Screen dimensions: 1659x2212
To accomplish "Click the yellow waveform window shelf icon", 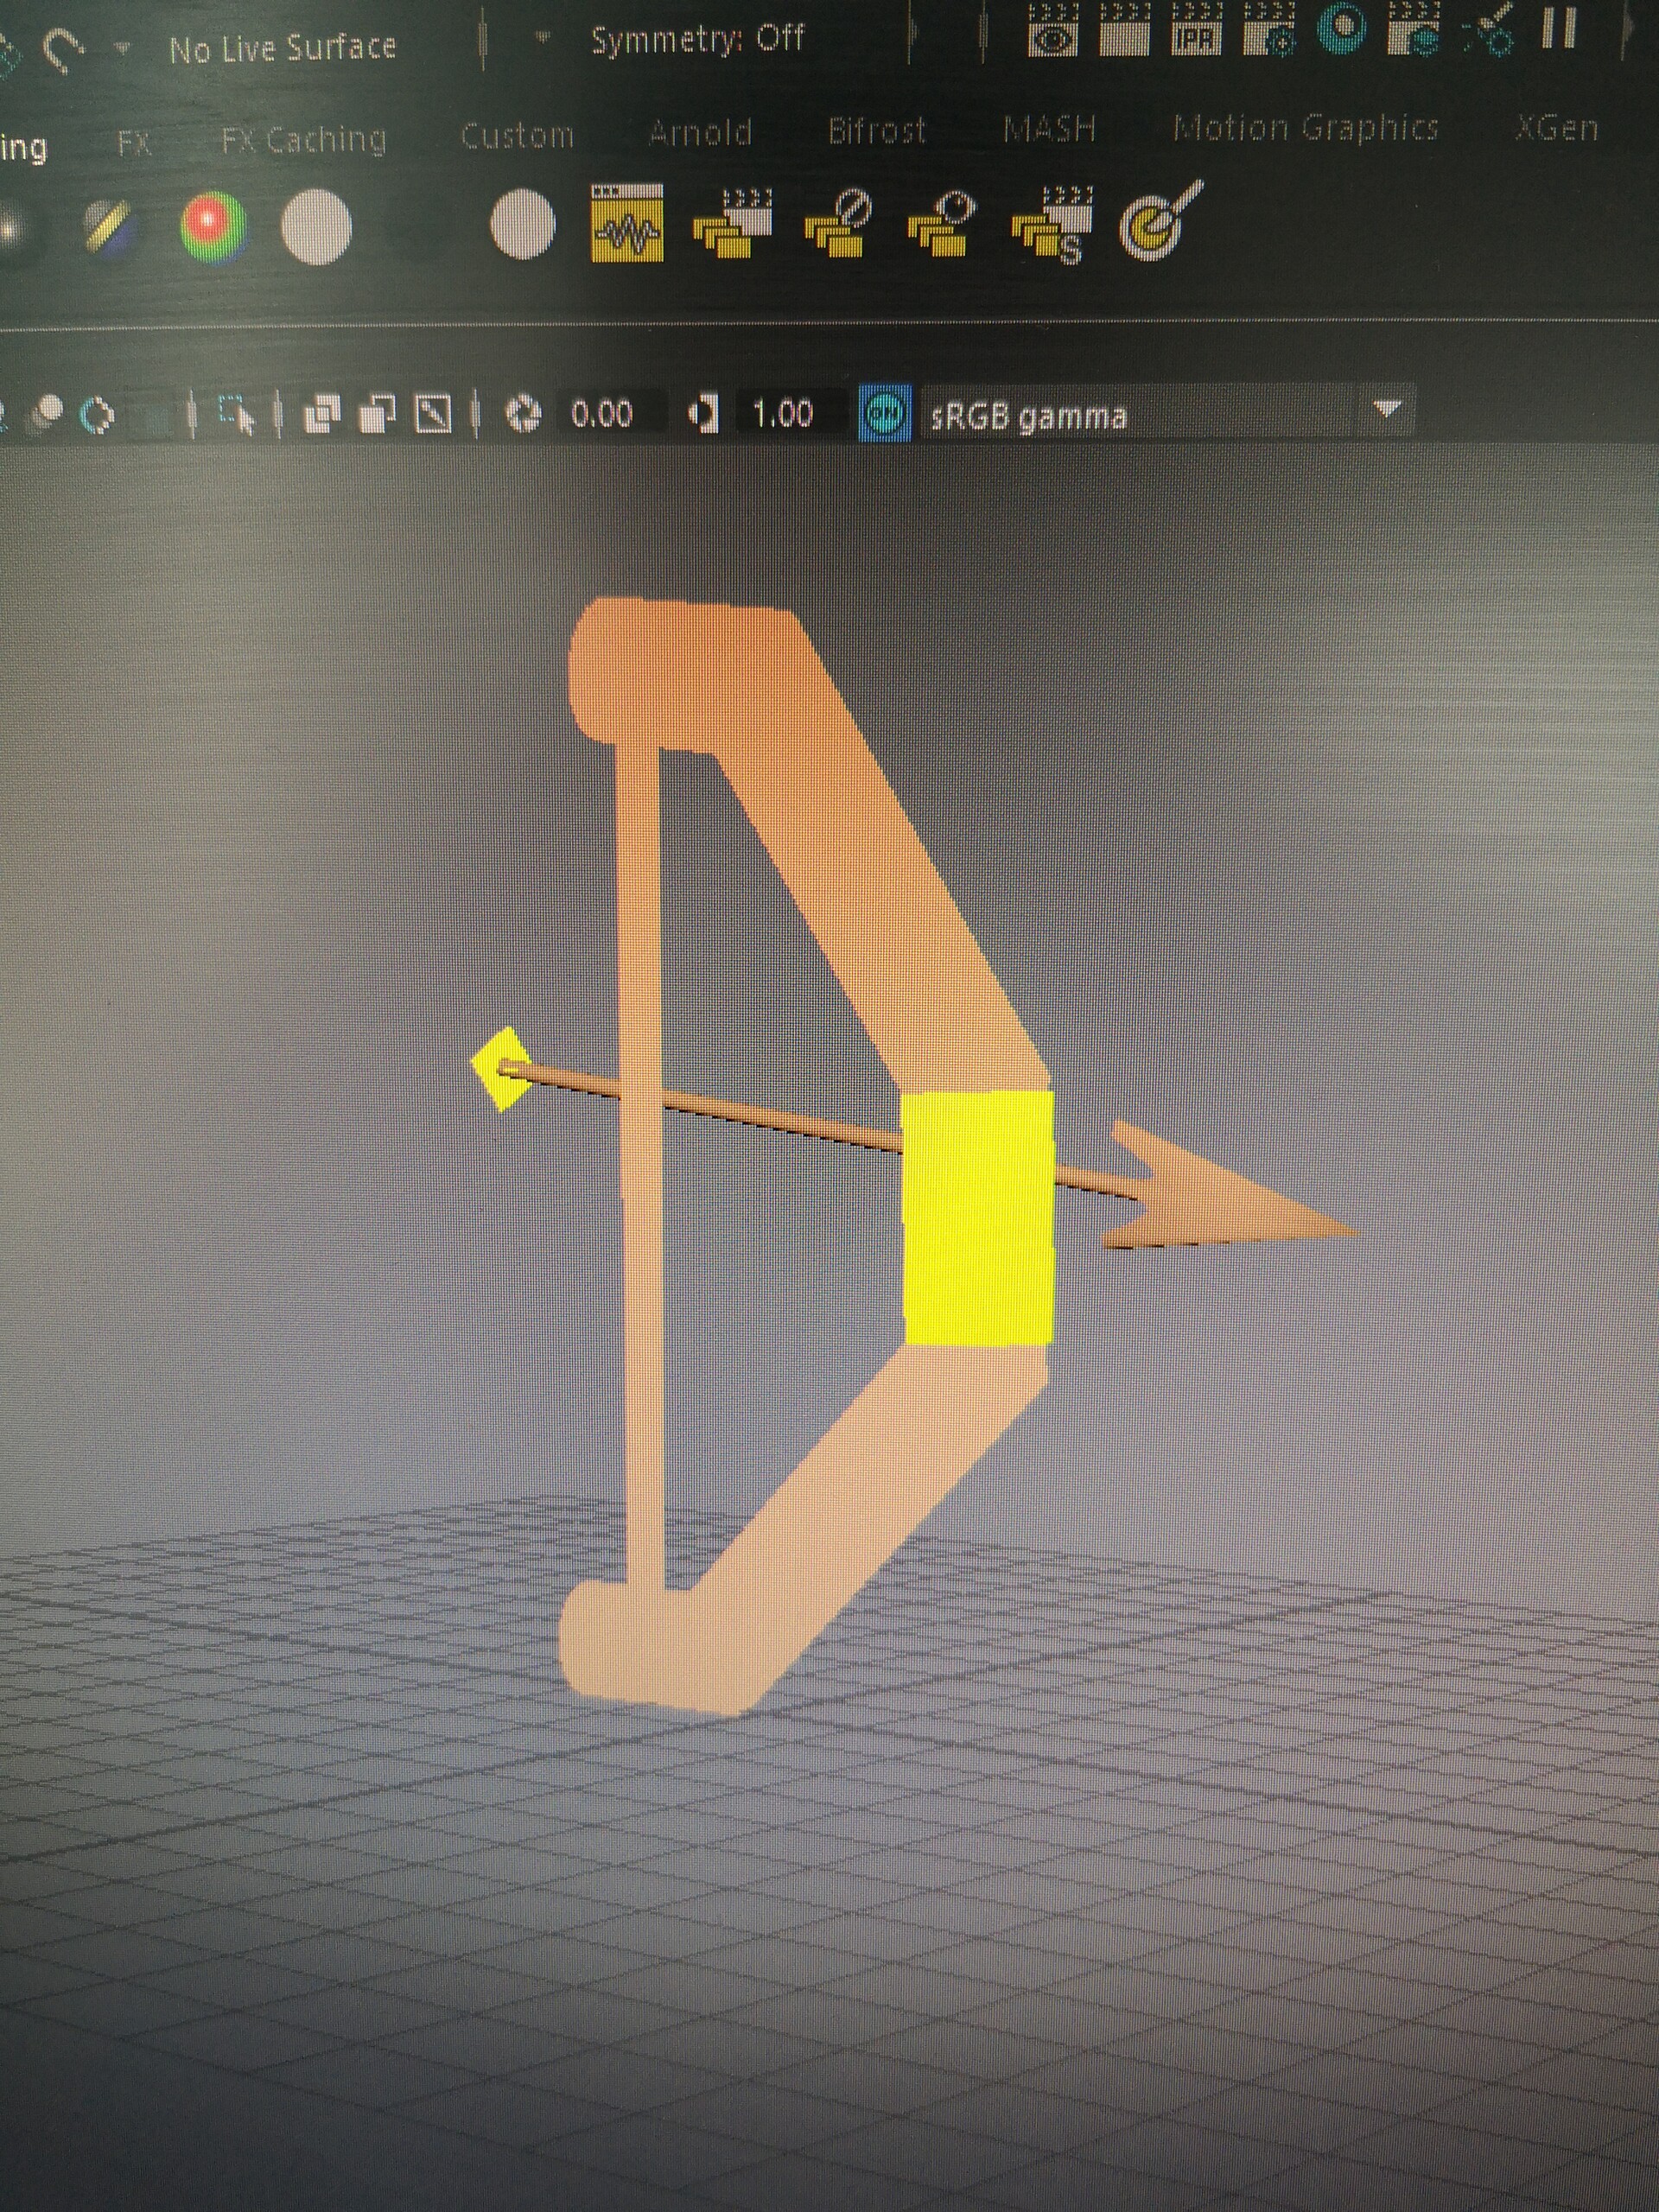I will (x=627, y=224).
